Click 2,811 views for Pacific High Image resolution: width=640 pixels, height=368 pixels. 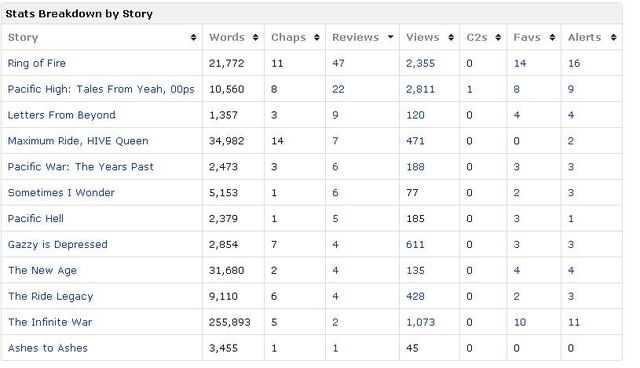tap(420, 89)
